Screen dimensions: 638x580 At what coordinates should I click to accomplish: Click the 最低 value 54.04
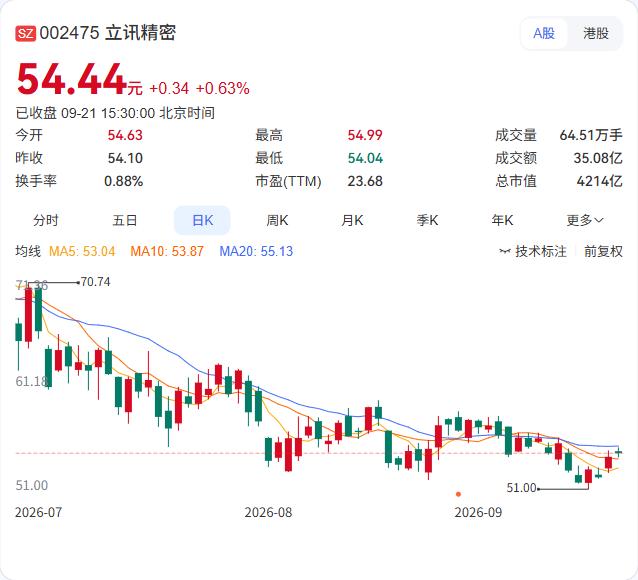pos(365,158)
